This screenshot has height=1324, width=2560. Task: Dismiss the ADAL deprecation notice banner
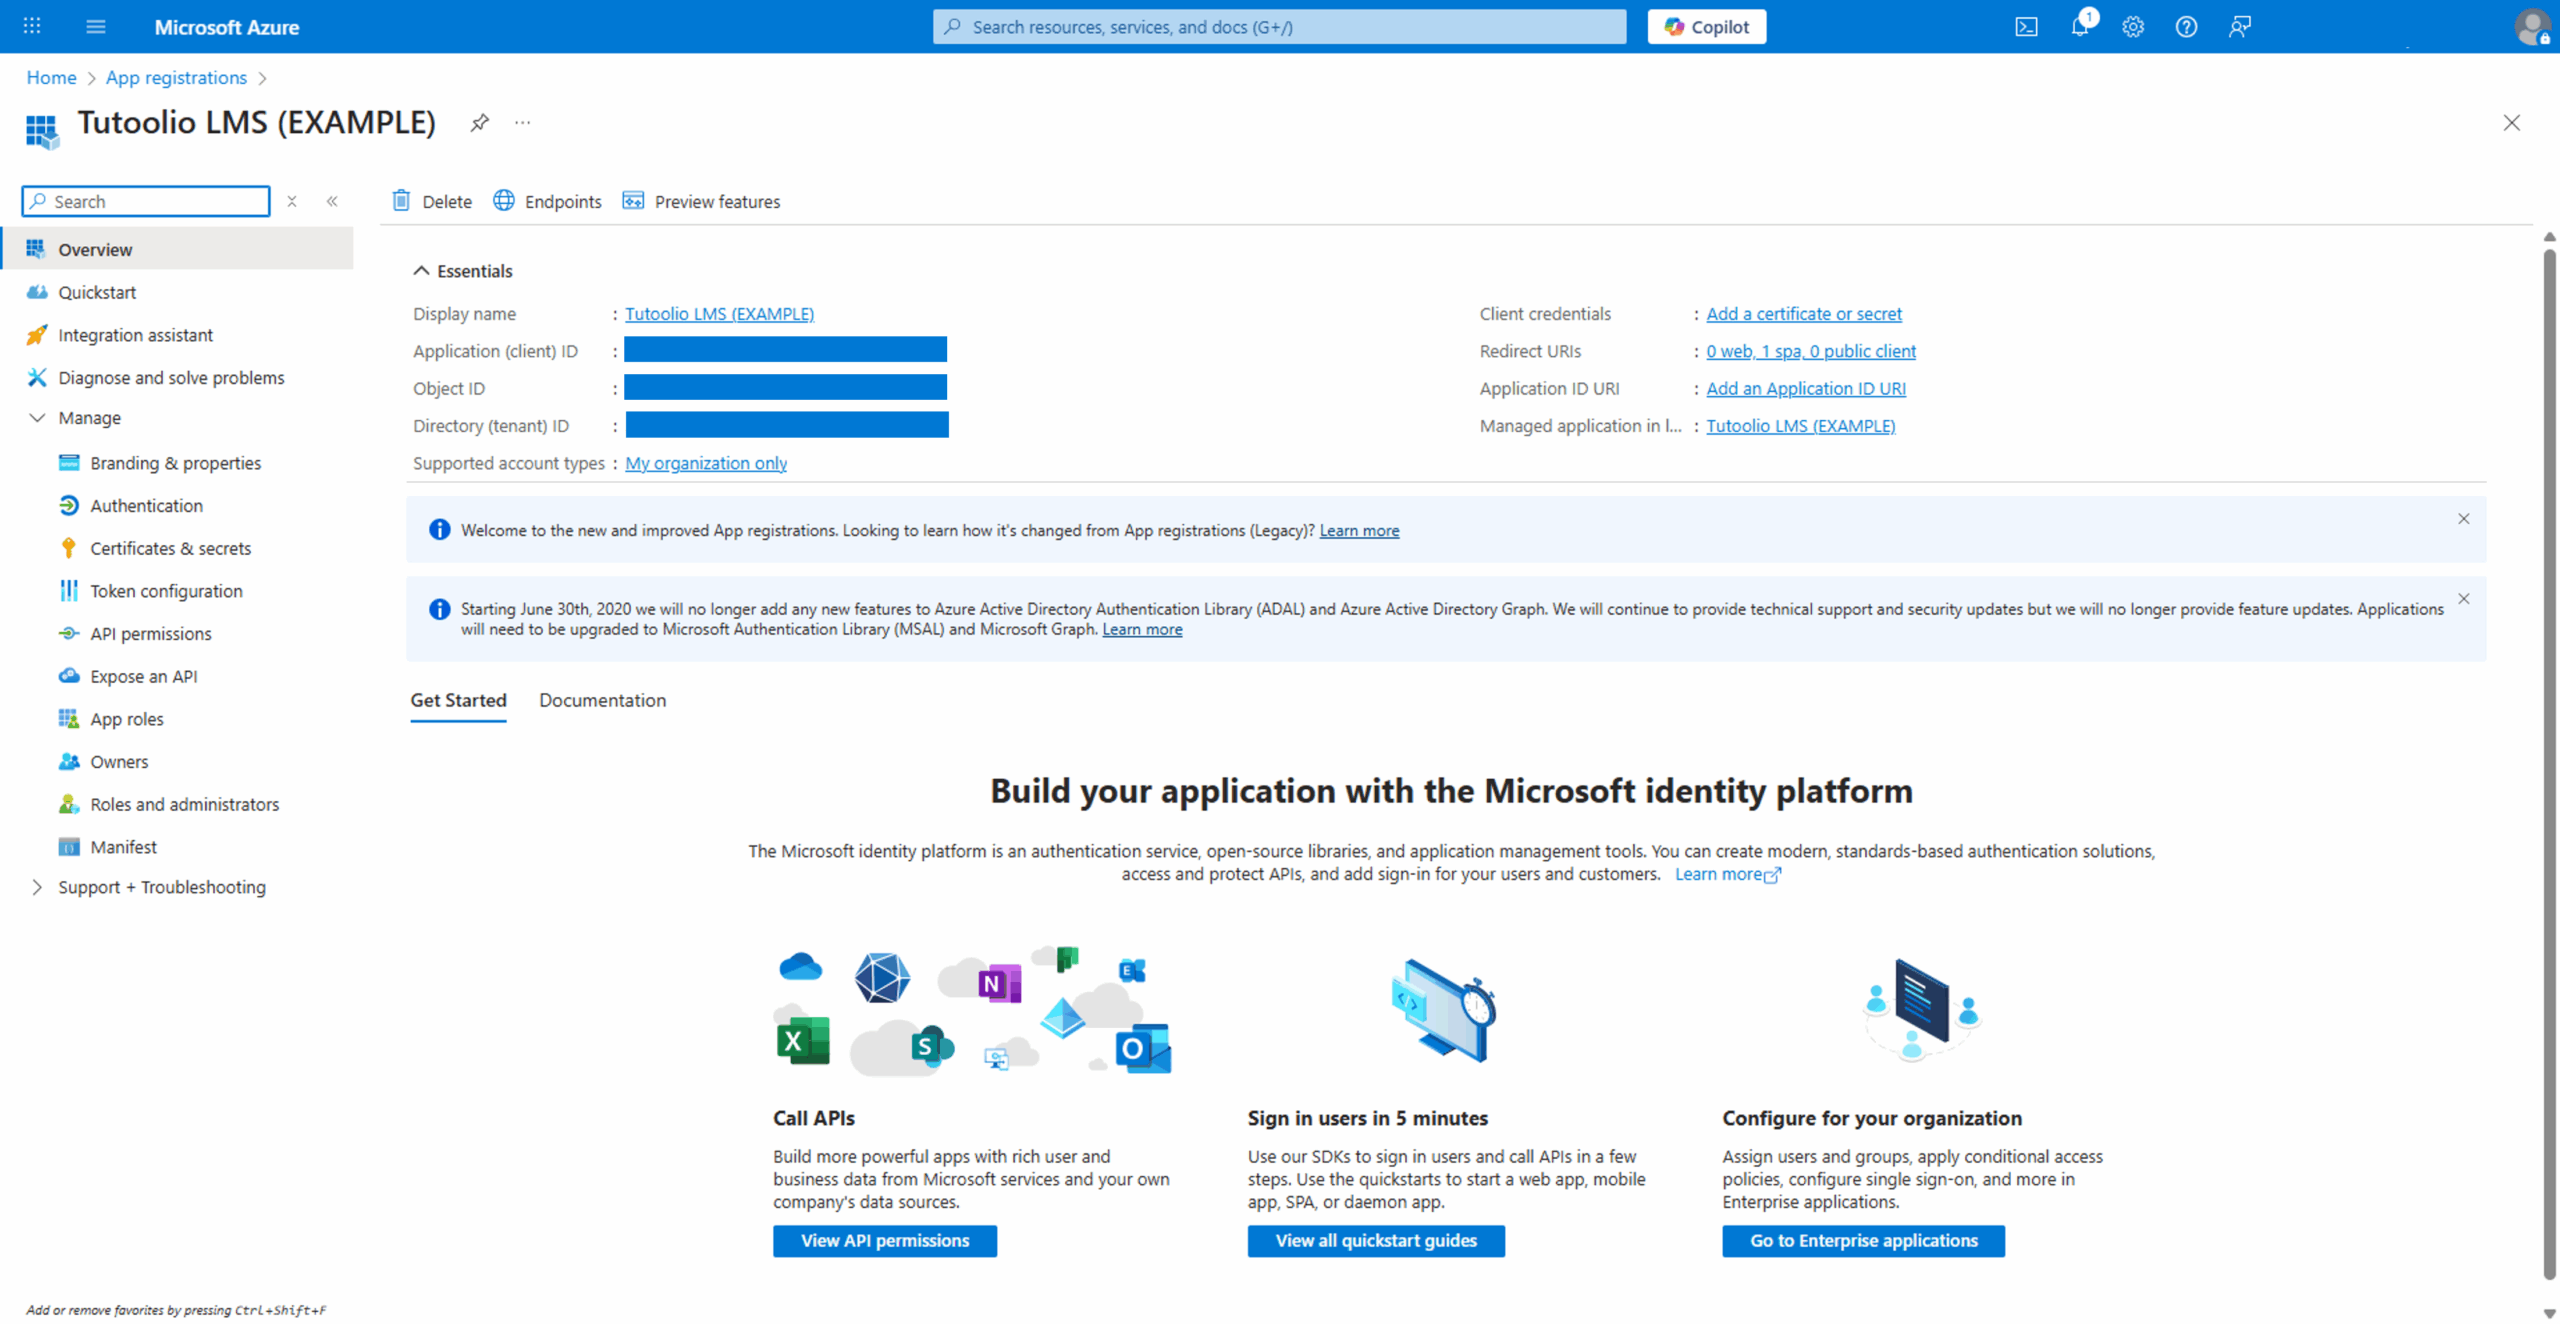[x=2464, y=599]
